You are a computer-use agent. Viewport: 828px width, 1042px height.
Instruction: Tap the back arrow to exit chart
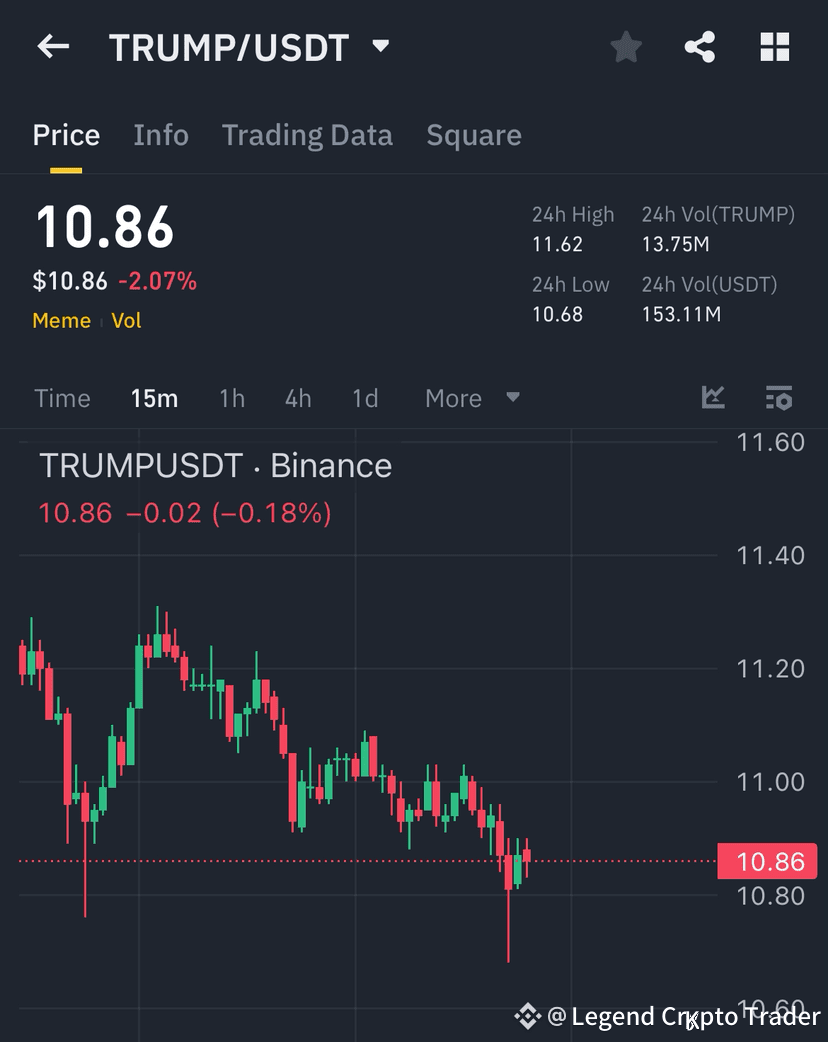(52, 47)
